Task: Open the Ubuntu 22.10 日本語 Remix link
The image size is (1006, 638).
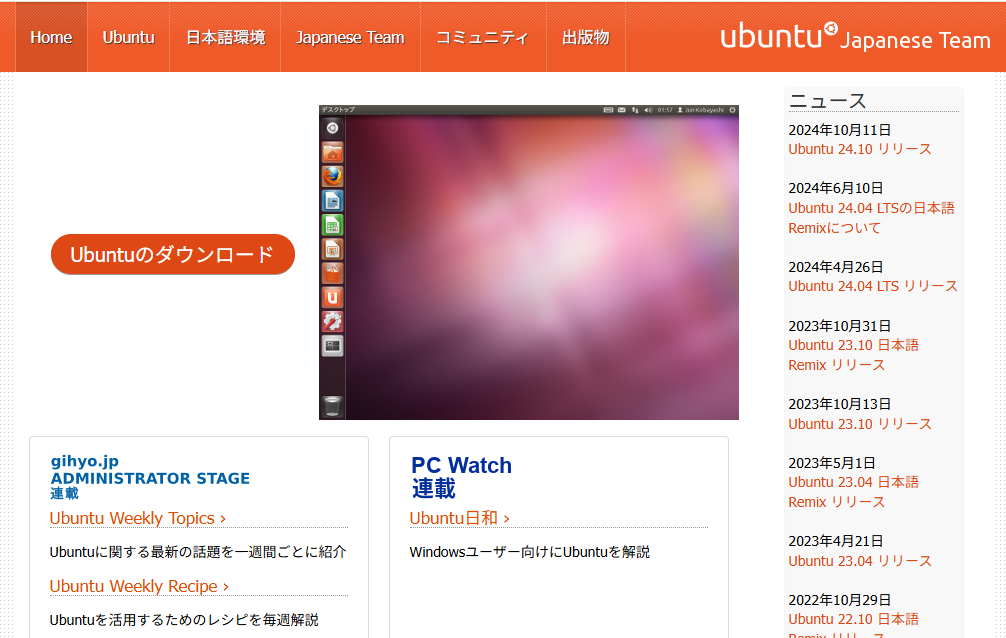Action: 853,624
